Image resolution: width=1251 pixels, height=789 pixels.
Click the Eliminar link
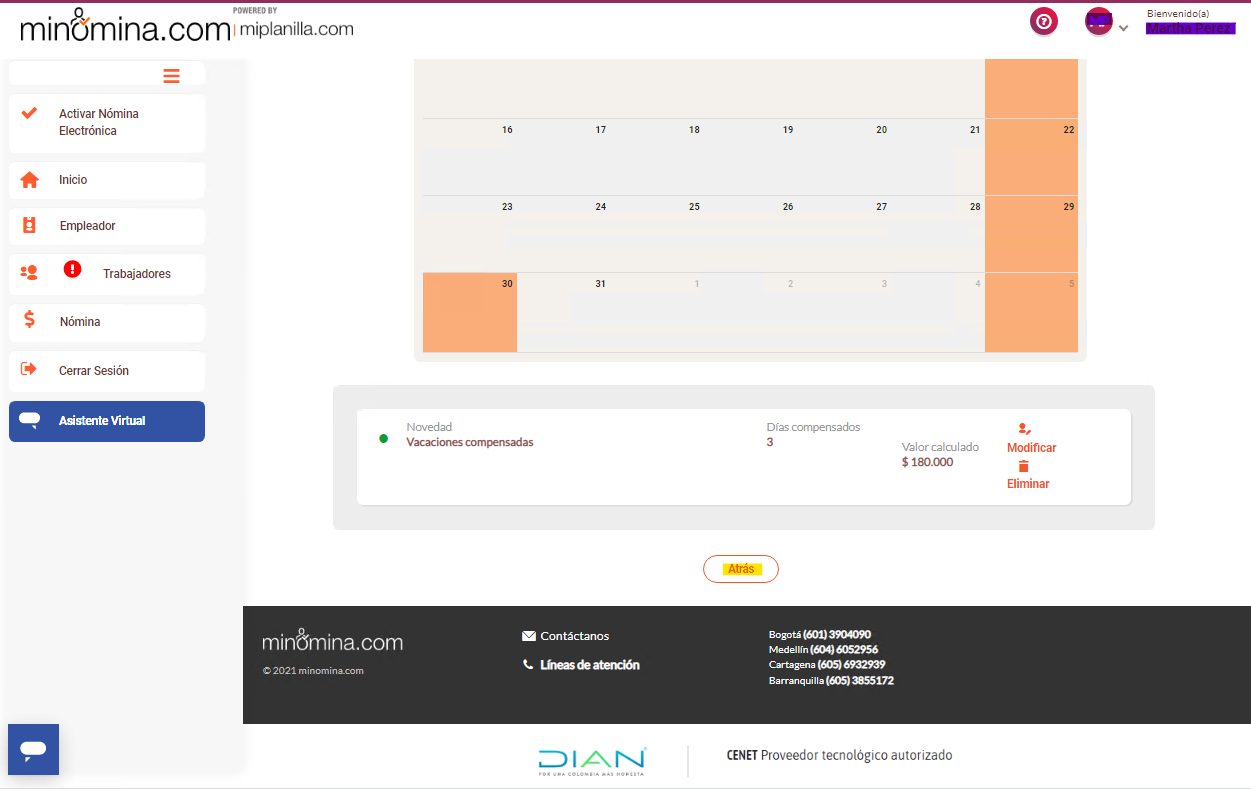tap(1028, 484)
